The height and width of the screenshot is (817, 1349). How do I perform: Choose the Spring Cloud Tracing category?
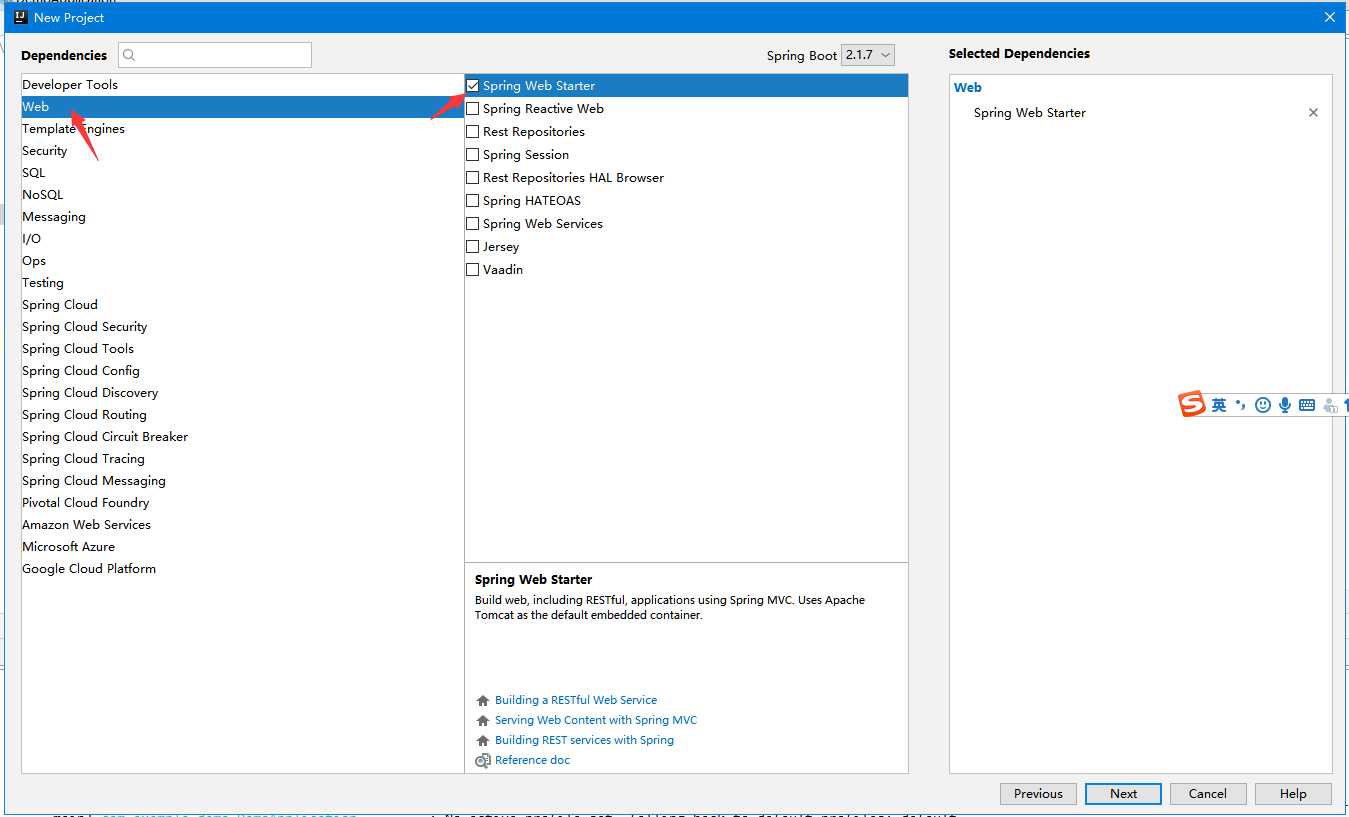243,459
